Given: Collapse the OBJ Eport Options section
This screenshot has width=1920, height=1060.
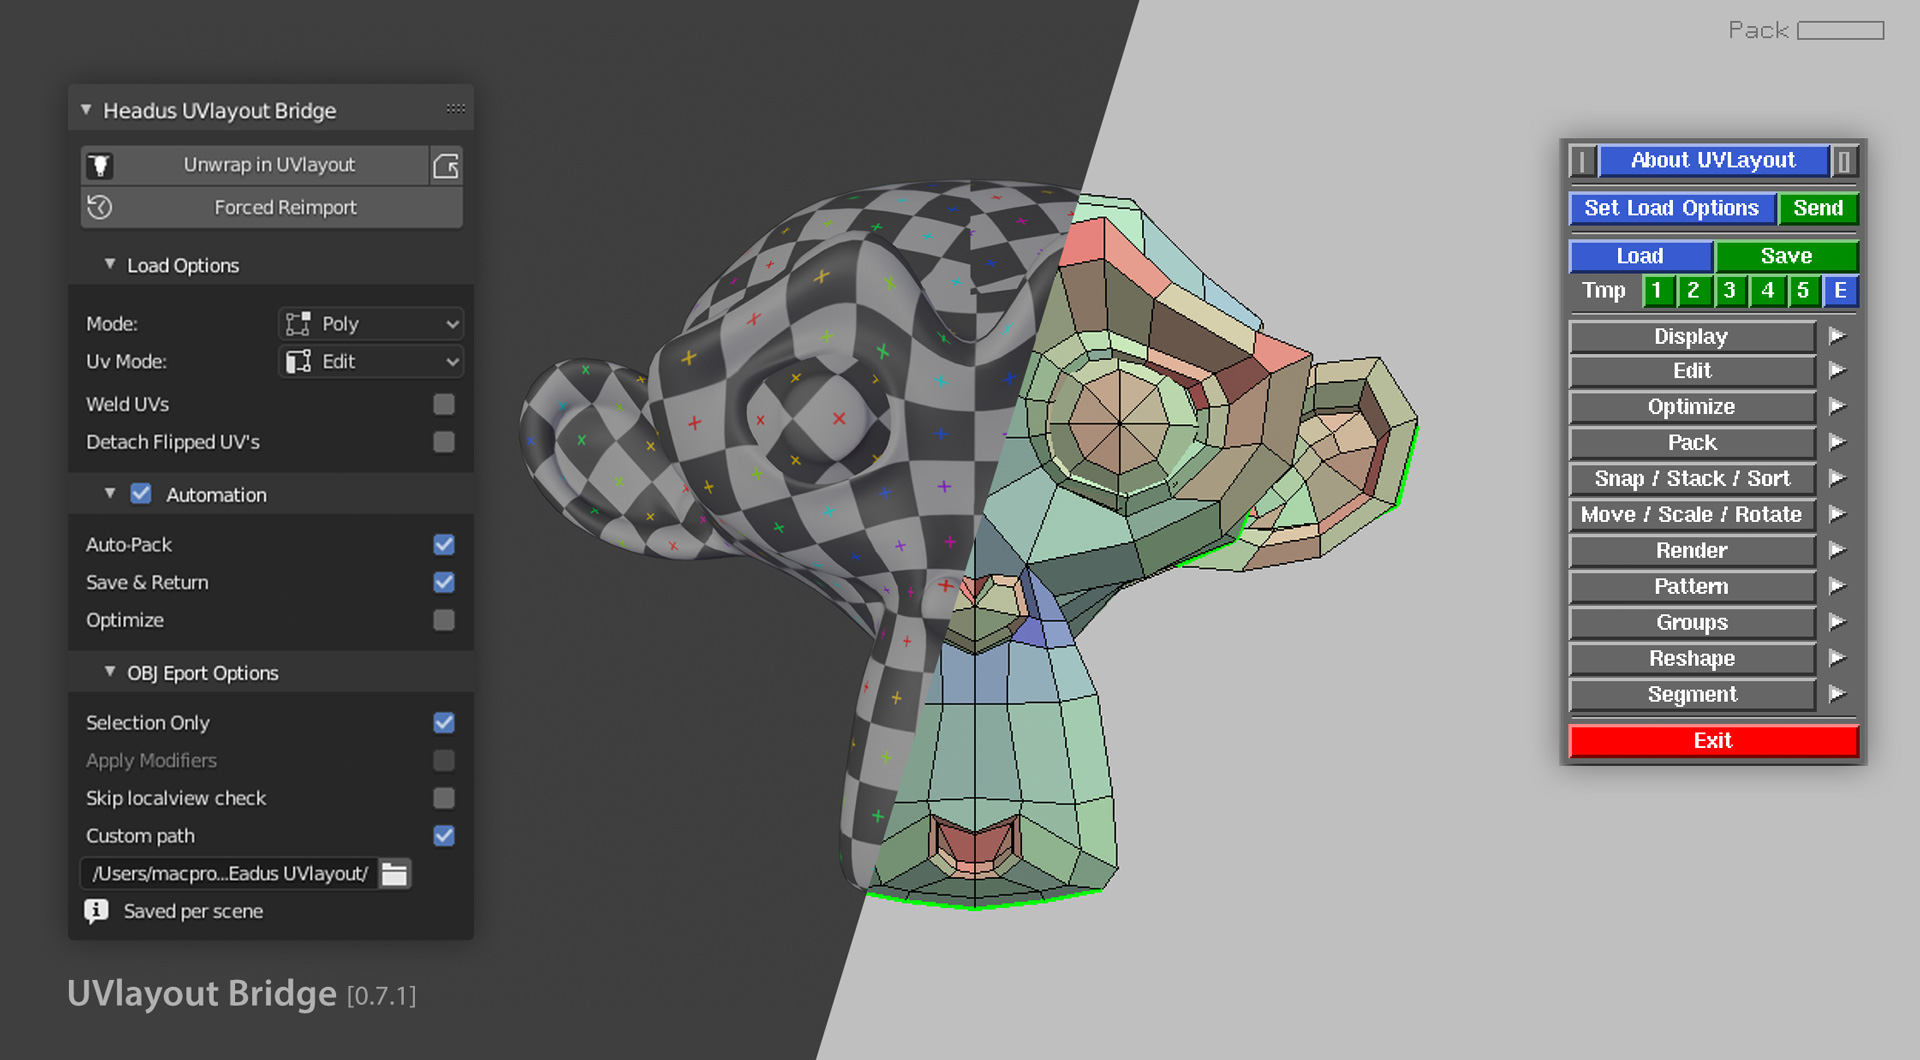Looking at the screenshot, I should [x=110, y=672].
